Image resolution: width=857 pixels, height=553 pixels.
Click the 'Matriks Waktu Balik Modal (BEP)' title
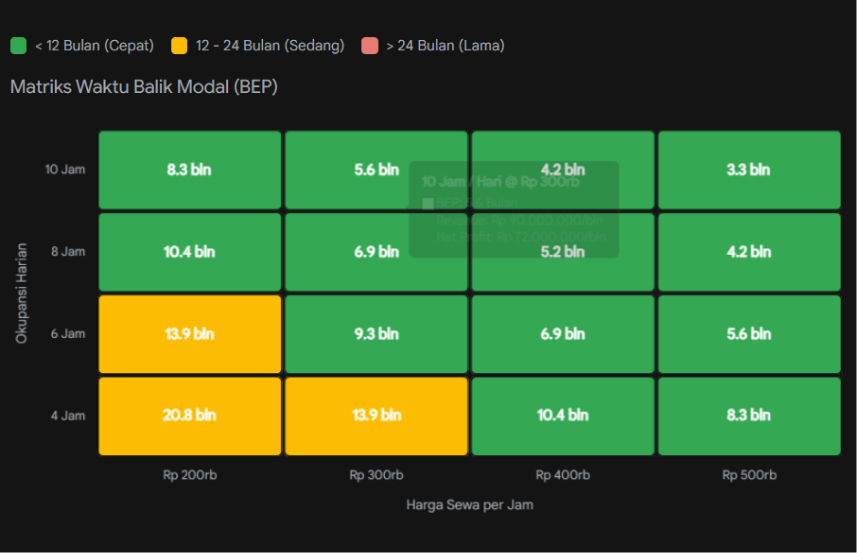click(143, 87)
